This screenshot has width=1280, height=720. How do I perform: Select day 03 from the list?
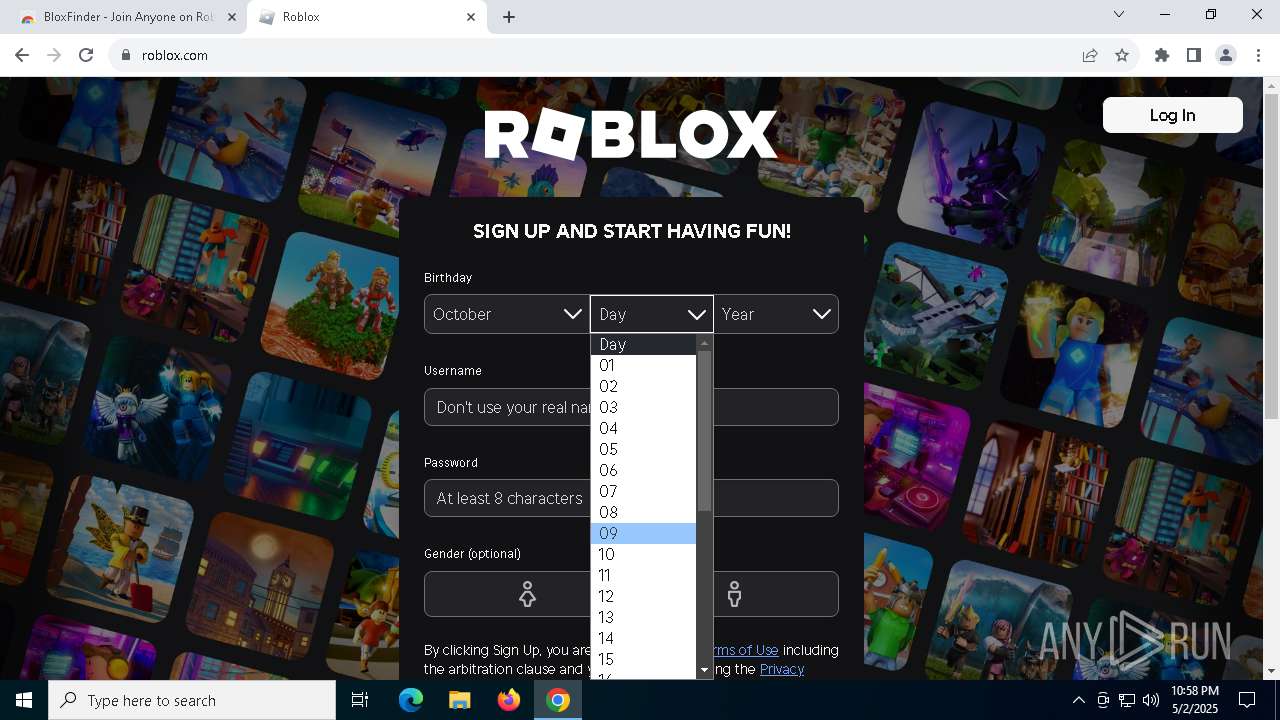point(643,407)
